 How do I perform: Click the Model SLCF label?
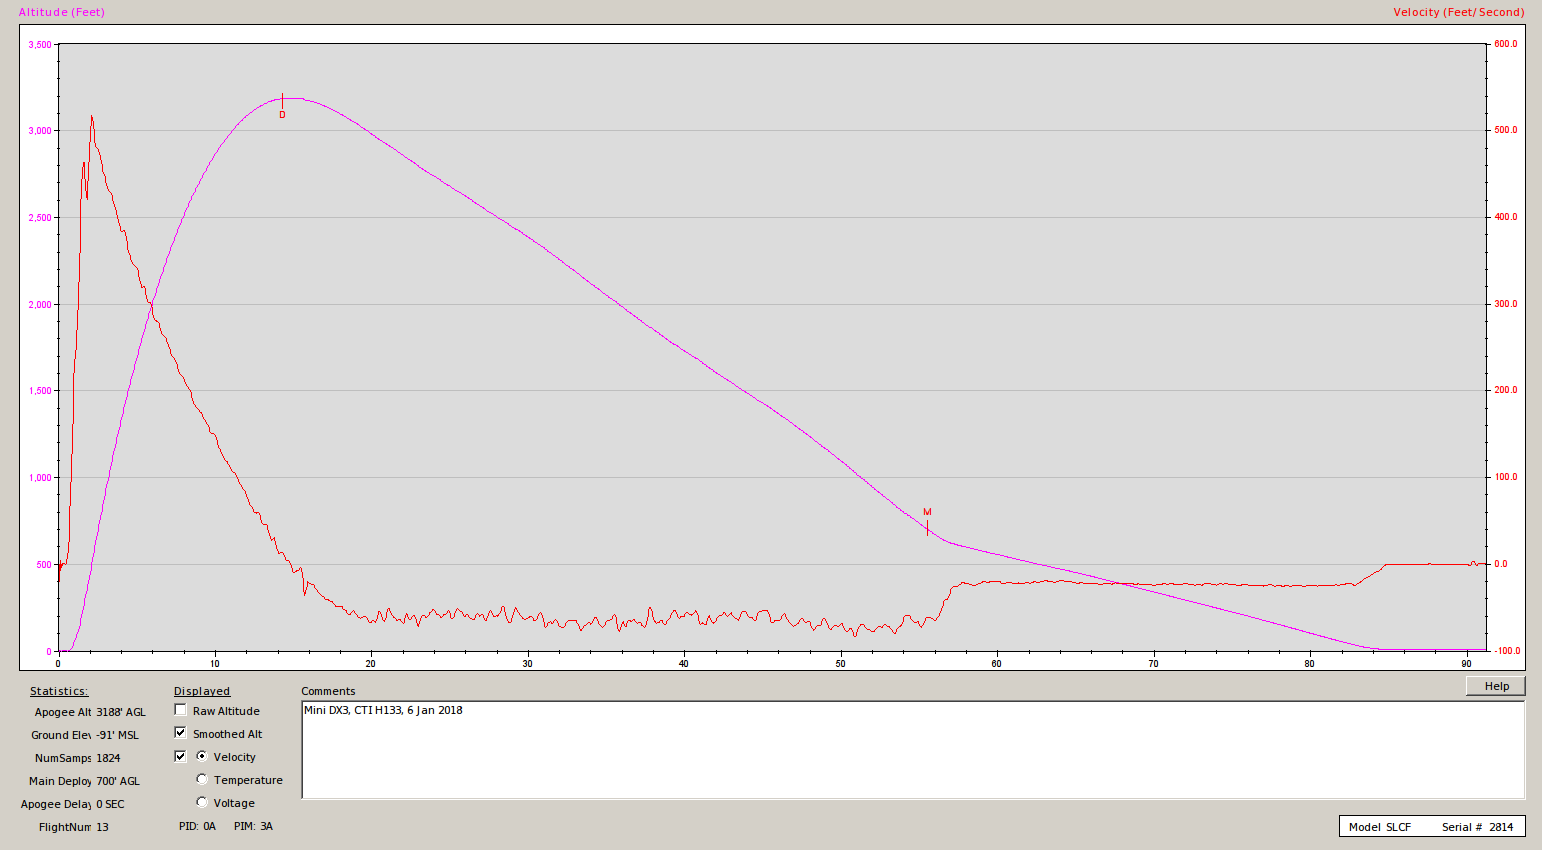[x=1379, y=827]
